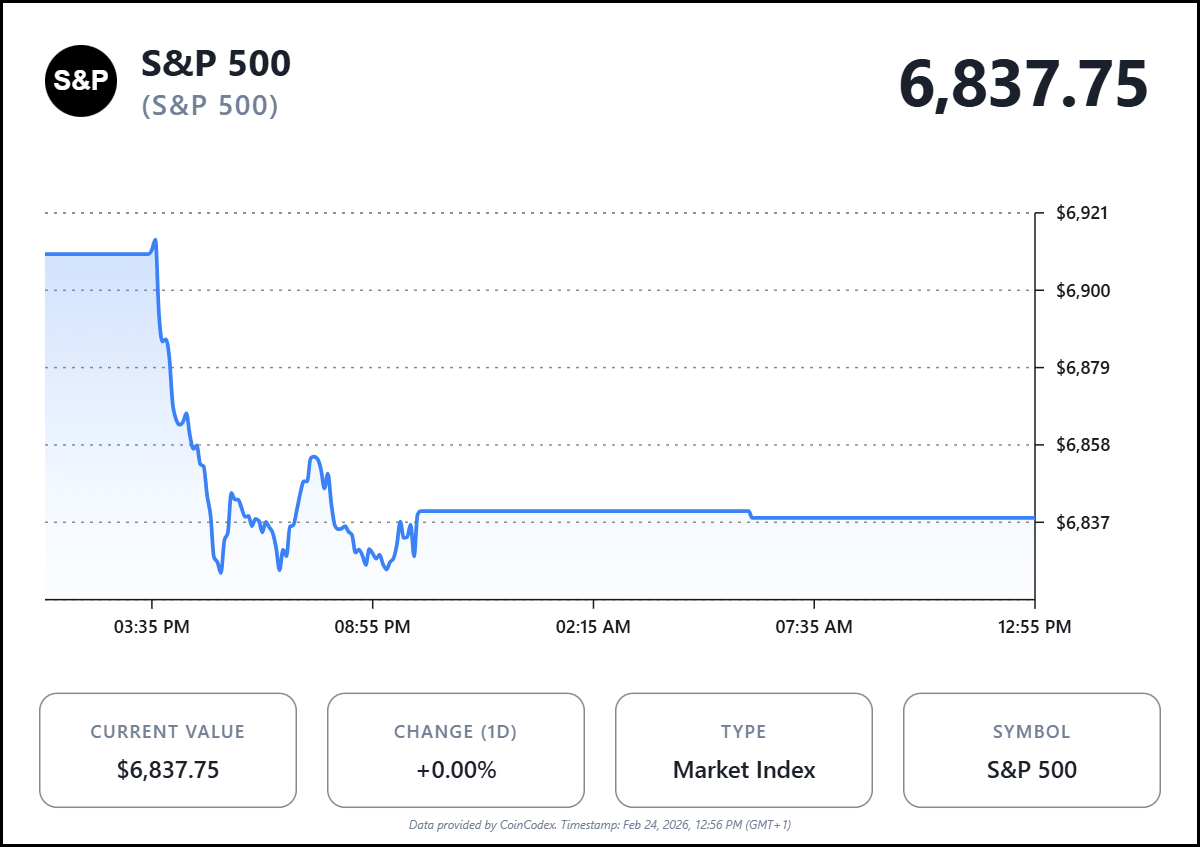Click the 08:55 PM time axis label
The height and width of the screenshot is (847, 1200).
[x=373, y=627]
